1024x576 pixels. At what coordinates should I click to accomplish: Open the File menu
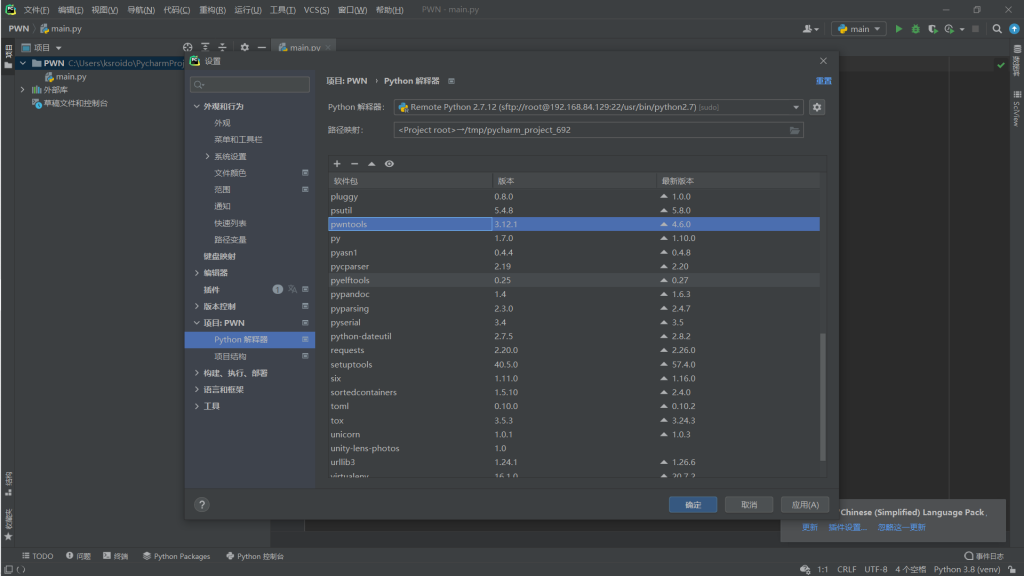[x=36, y=10]
